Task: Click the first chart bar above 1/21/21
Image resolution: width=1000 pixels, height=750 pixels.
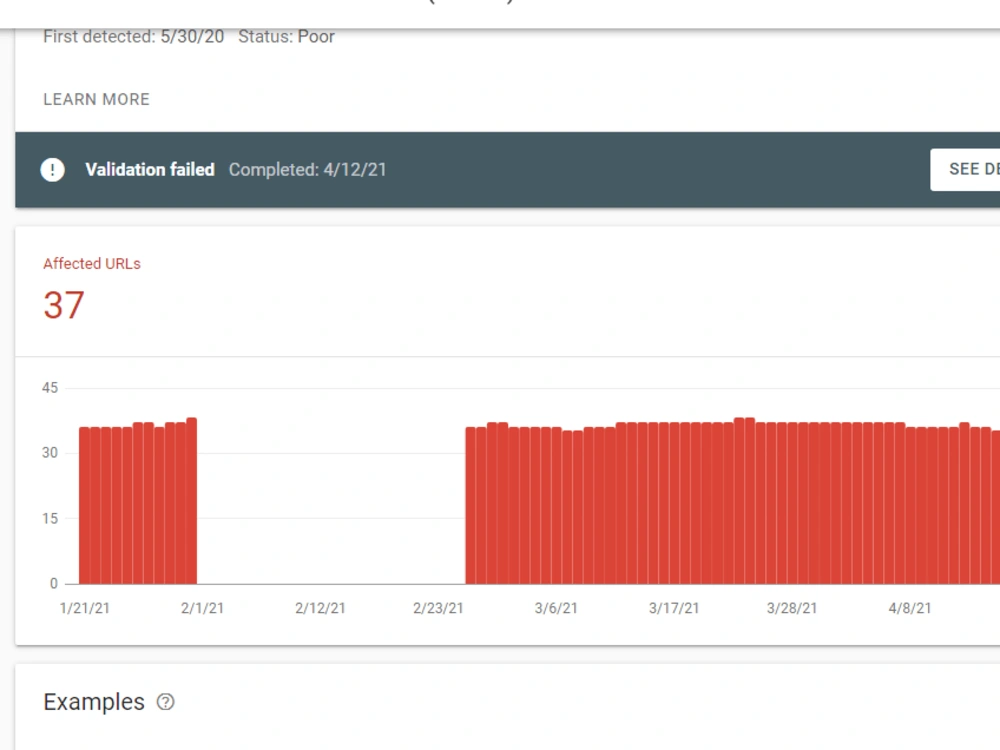Action: click(84, 505)
